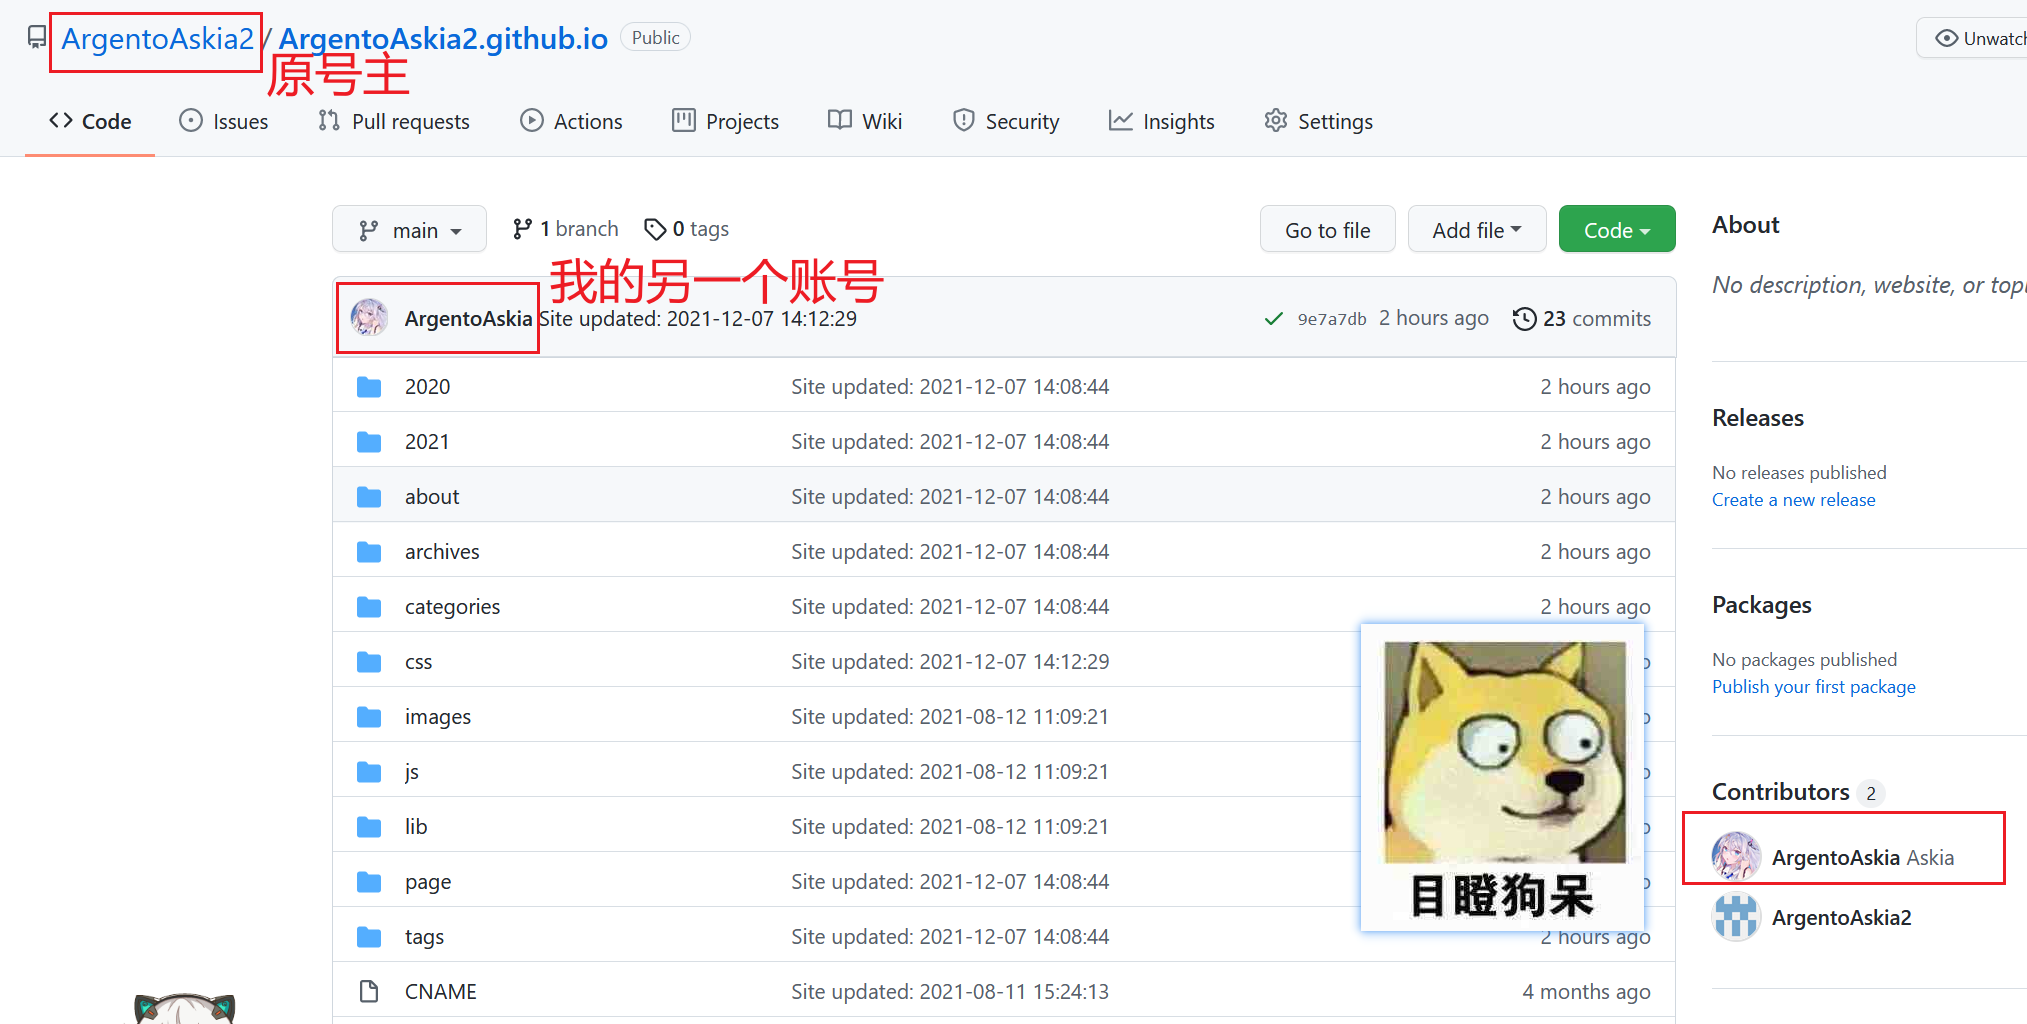Open the tags folder

point(424,937)
